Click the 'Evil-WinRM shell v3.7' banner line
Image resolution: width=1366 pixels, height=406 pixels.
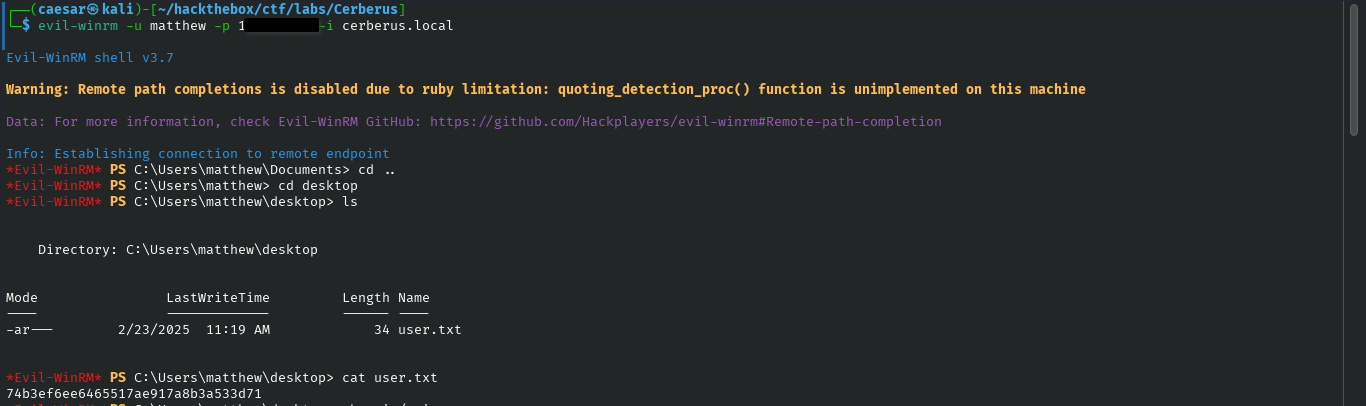(x=90, y=58)
